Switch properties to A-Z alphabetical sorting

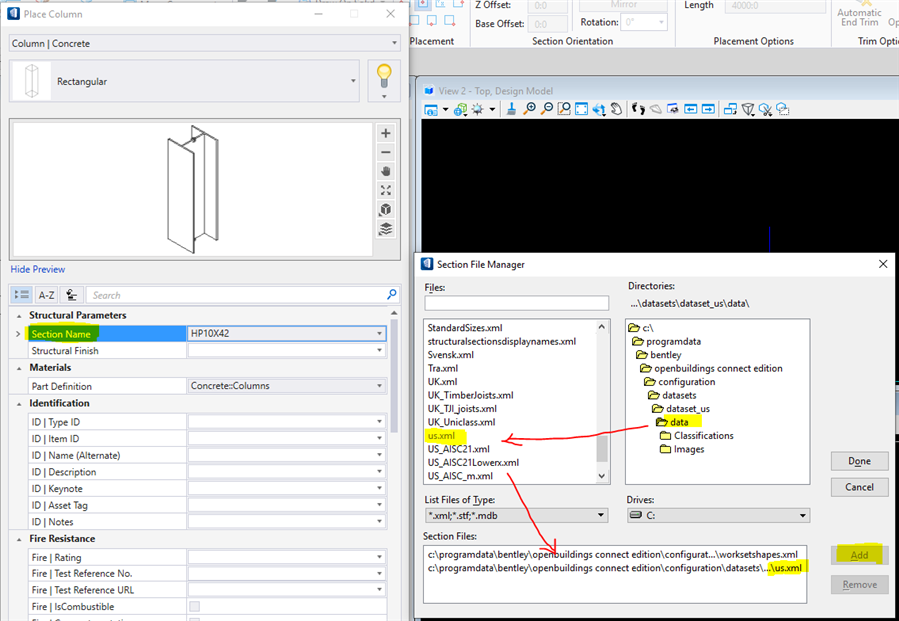click(x=46, y=295)
